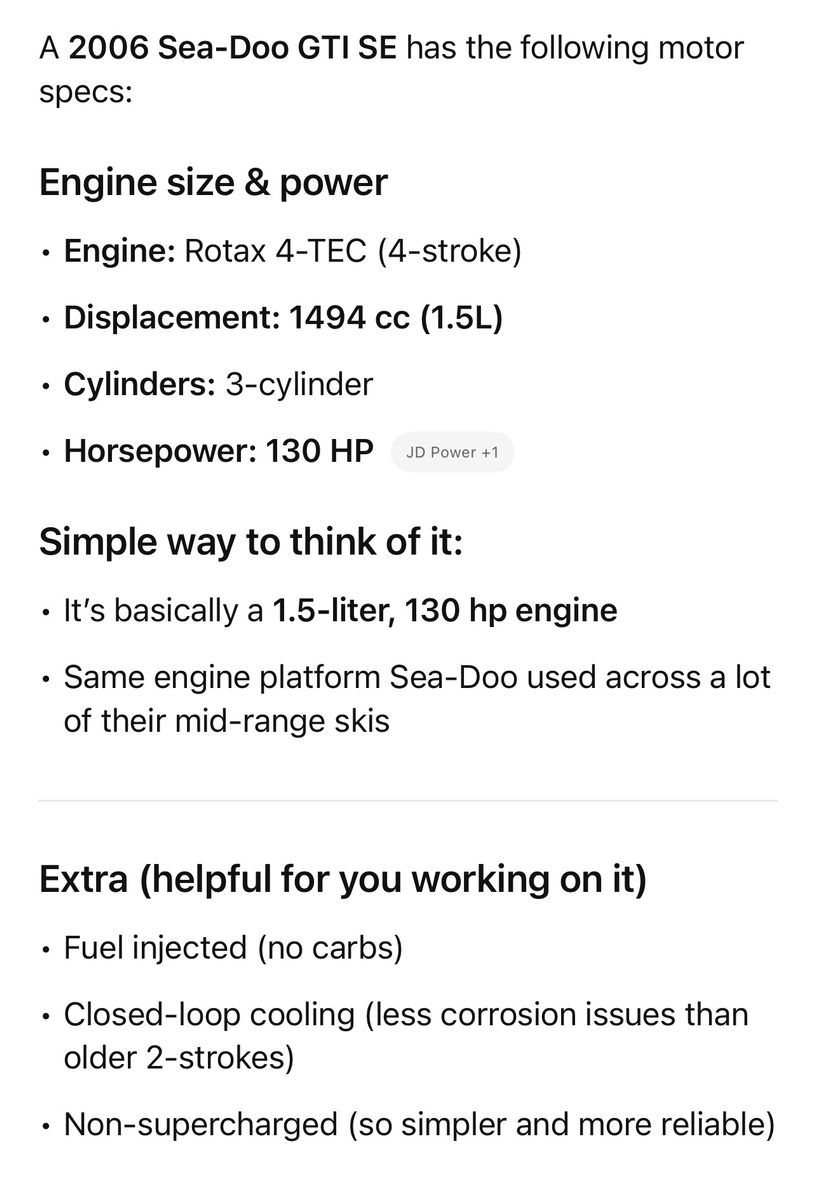The height and width of the screenshot is (1200, 816).
Task: Click the 'Engine: Rotax 4-TEC' bullet line
Action: point(292,250)
